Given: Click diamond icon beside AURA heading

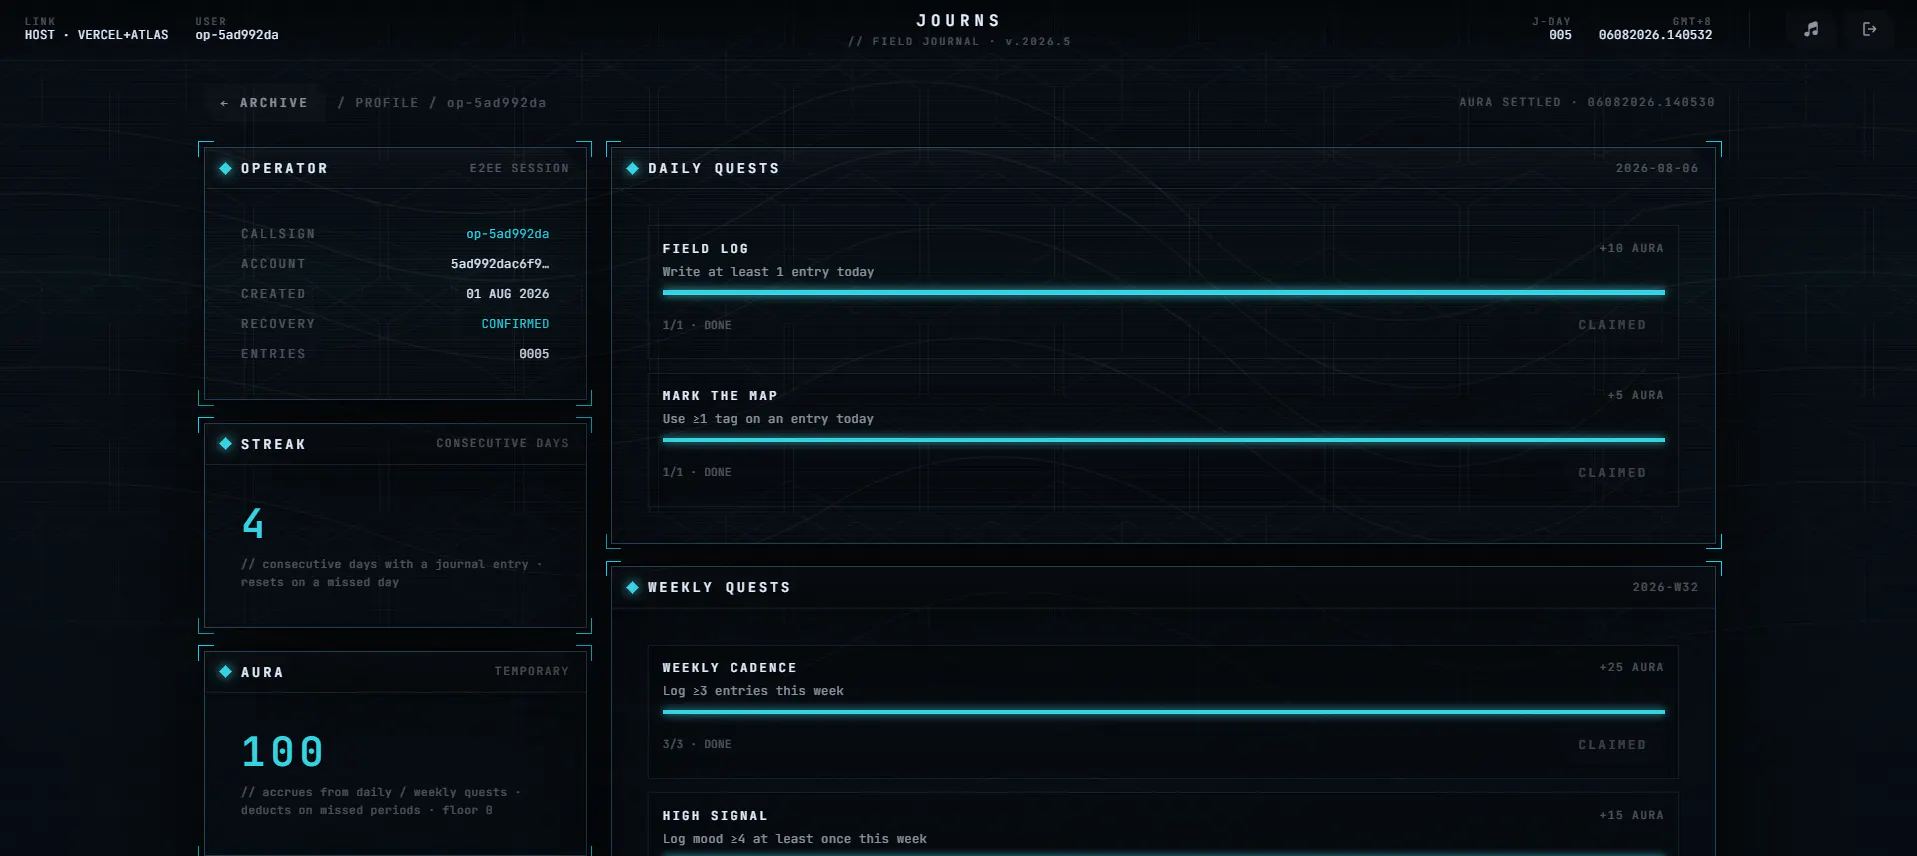Looking at the screenshot, I should tap(225, 671).
